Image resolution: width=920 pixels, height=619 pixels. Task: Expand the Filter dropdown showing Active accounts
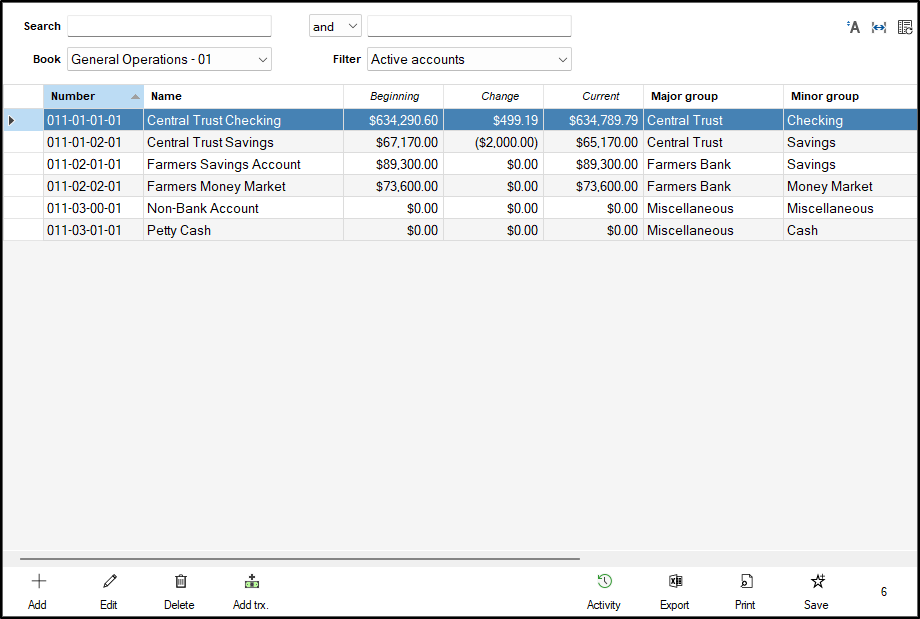point(469,60)
